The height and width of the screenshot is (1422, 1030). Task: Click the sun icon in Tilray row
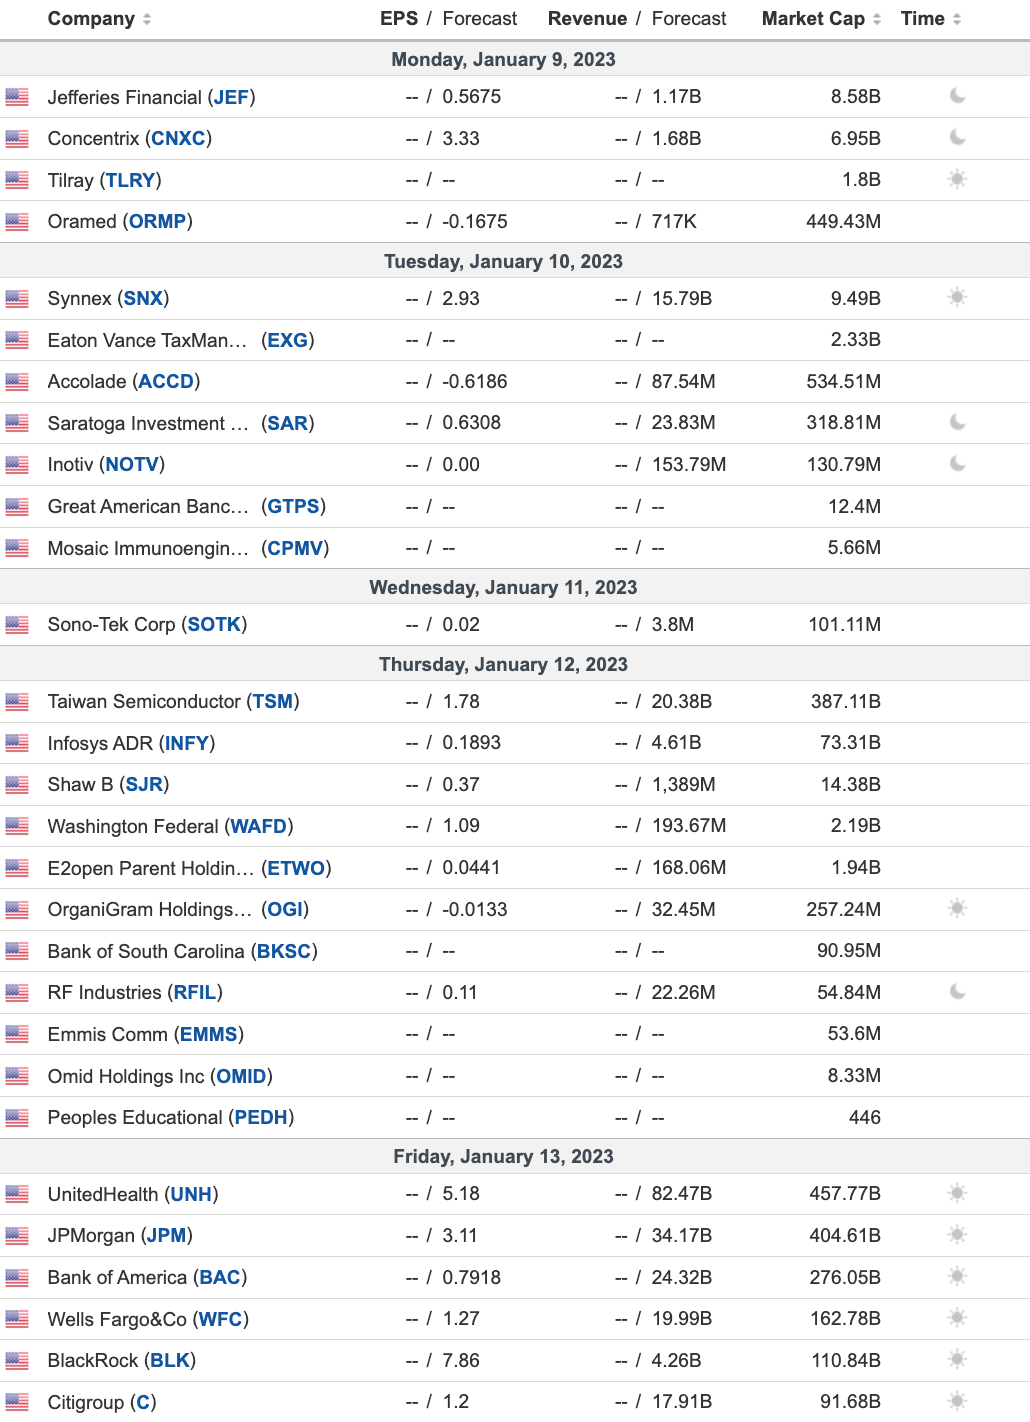click(x=957, y=180)
